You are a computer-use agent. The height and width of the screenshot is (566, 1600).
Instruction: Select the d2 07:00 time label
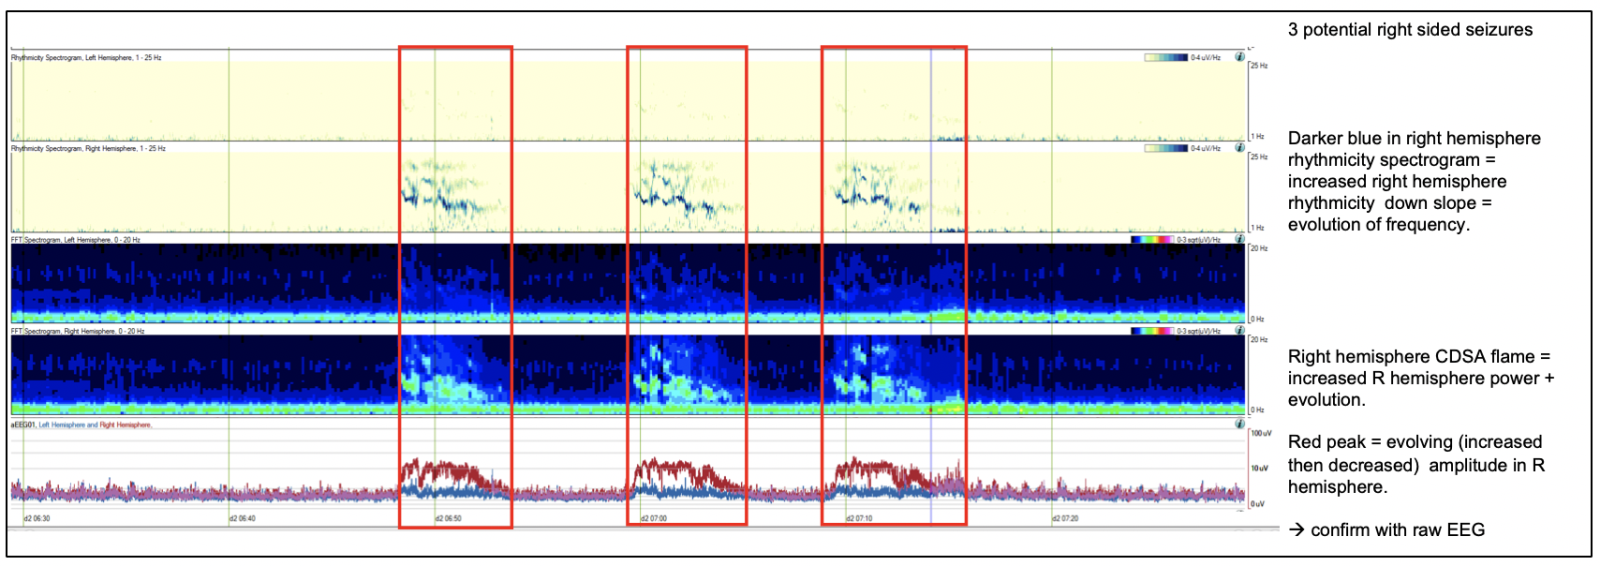coord(654,518)
